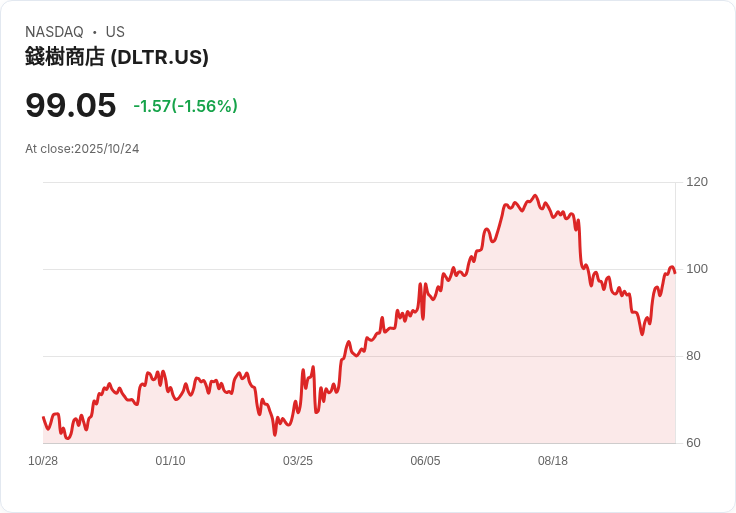736x513 pixels.
Task: Click the October low point near 85
Action: (x=642, y=334)
